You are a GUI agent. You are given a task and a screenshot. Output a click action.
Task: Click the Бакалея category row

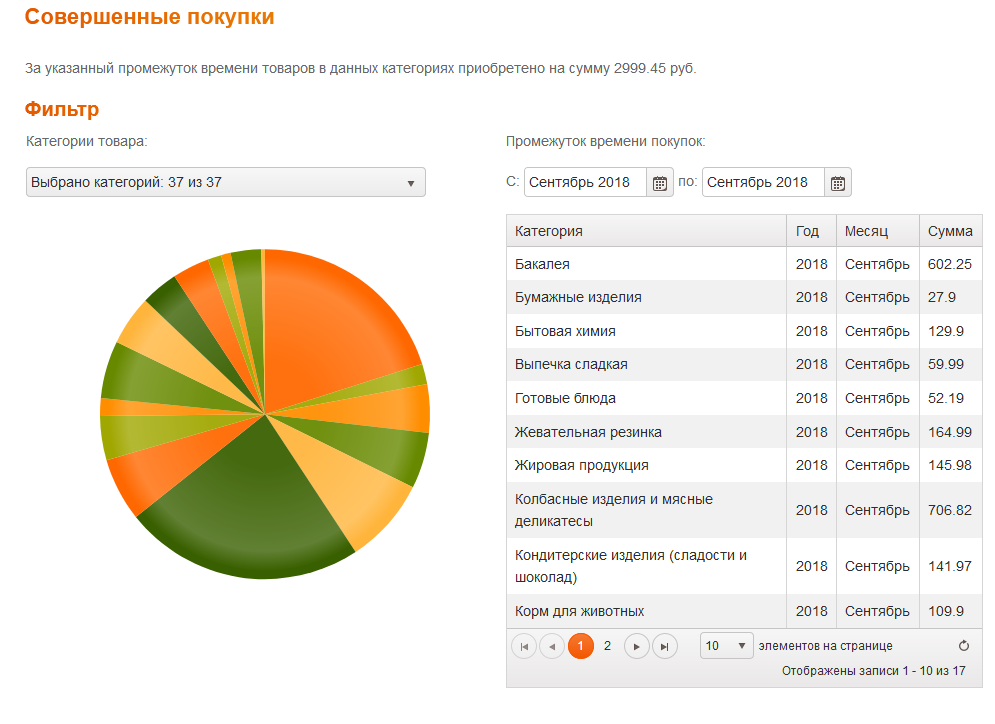[744, 264]
